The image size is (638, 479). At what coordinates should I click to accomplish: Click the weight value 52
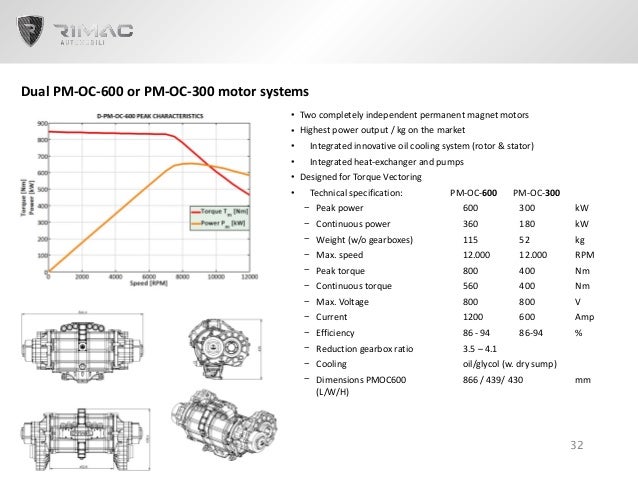[524, 240]
